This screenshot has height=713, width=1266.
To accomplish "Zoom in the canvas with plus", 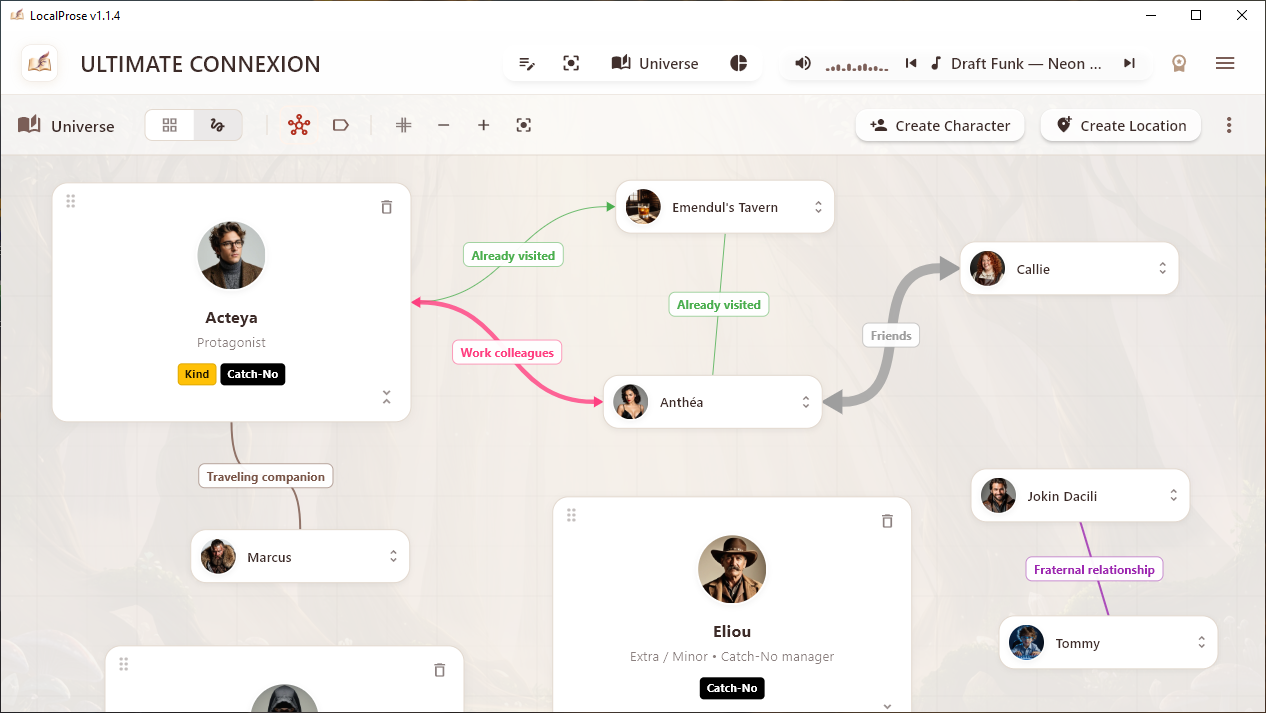I will (x=484, y=125).
